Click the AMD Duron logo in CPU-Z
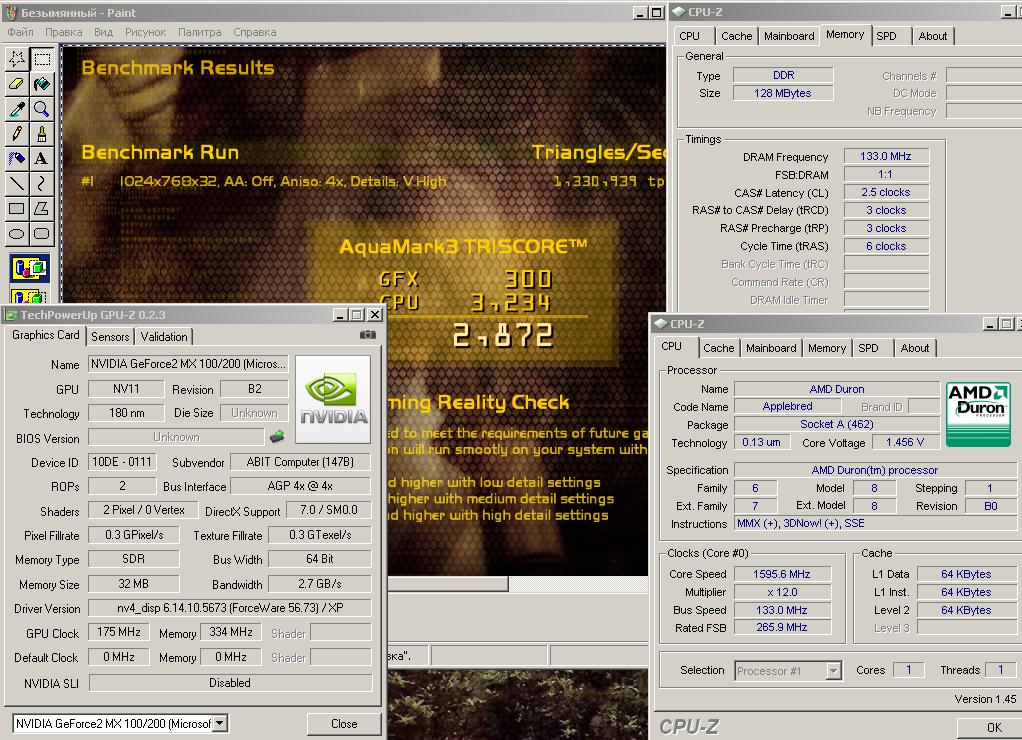 pos(978,415)
